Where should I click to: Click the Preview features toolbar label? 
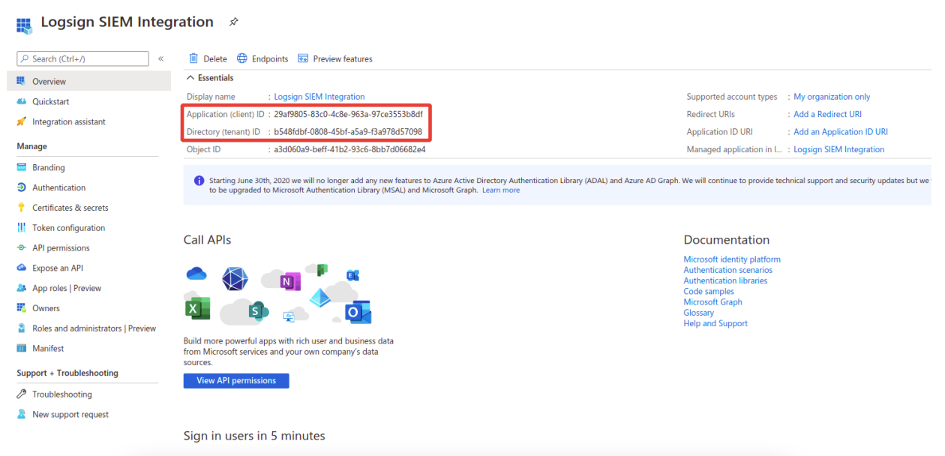343,59
